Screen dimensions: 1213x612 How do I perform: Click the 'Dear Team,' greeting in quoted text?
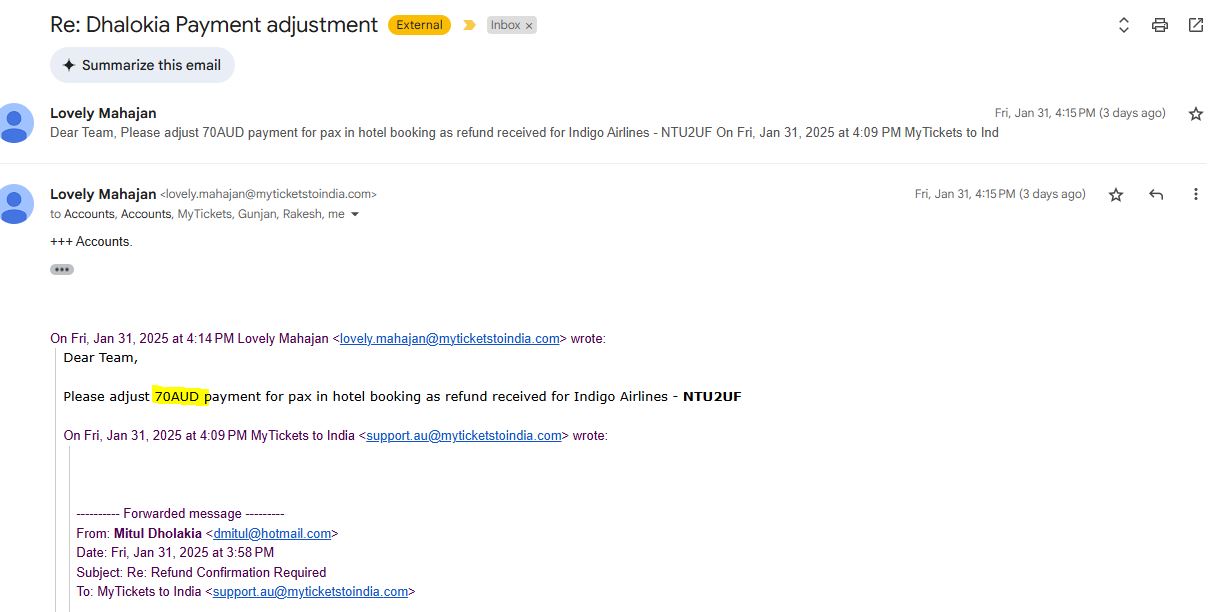[100, 358]
